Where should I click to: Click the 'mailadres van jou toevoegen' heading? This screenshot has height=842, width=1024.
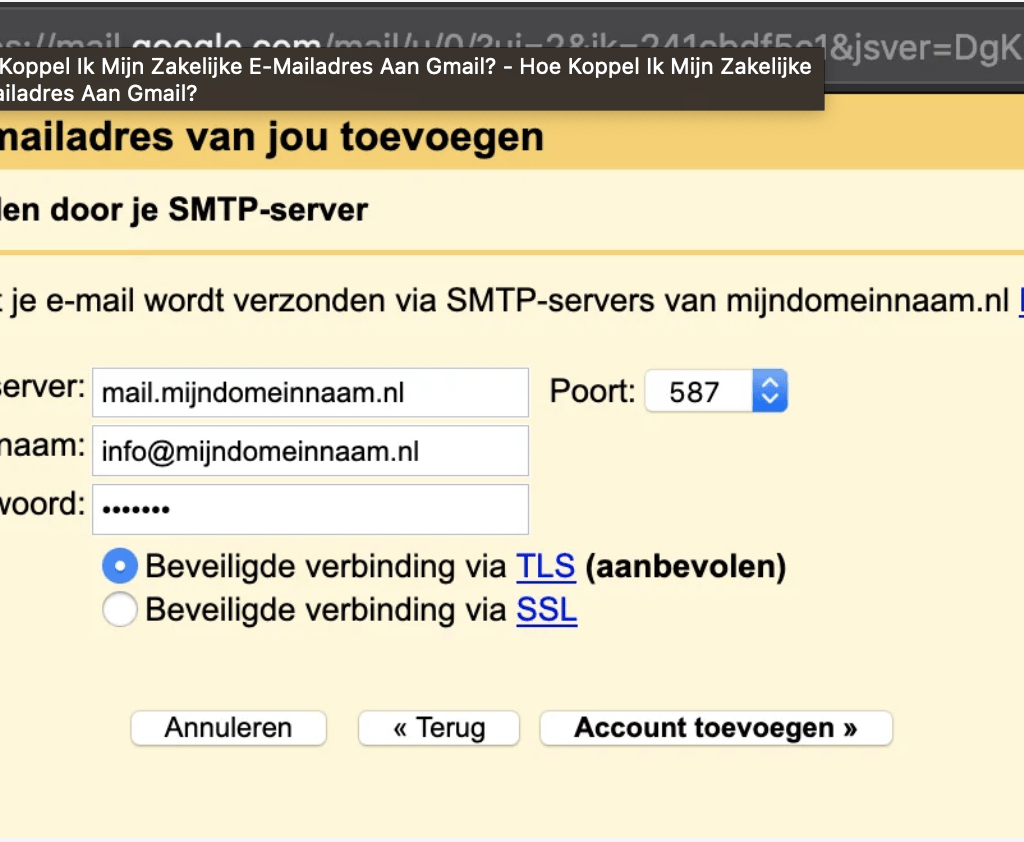270,136
